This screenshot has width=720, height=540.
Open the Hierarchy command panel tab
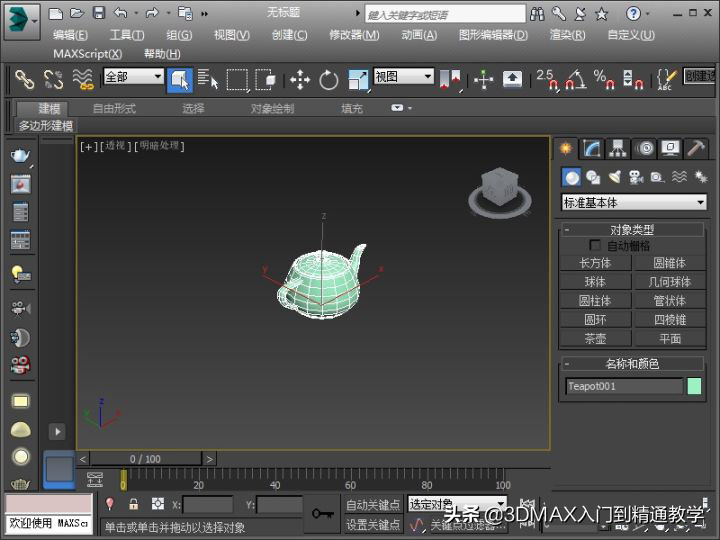click(618, 149)
